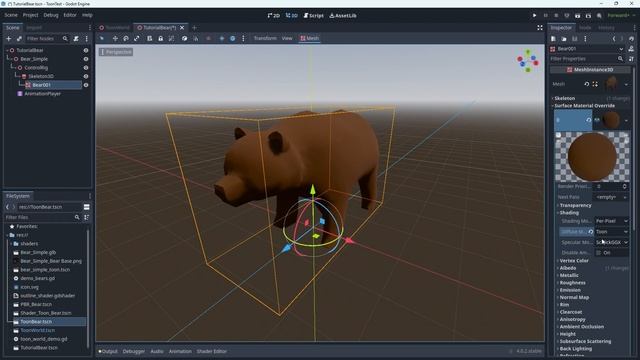Switch to the Node tab in Inspector dock
Viewport: 640px width, 360px height.
click(x=585, y=28)
